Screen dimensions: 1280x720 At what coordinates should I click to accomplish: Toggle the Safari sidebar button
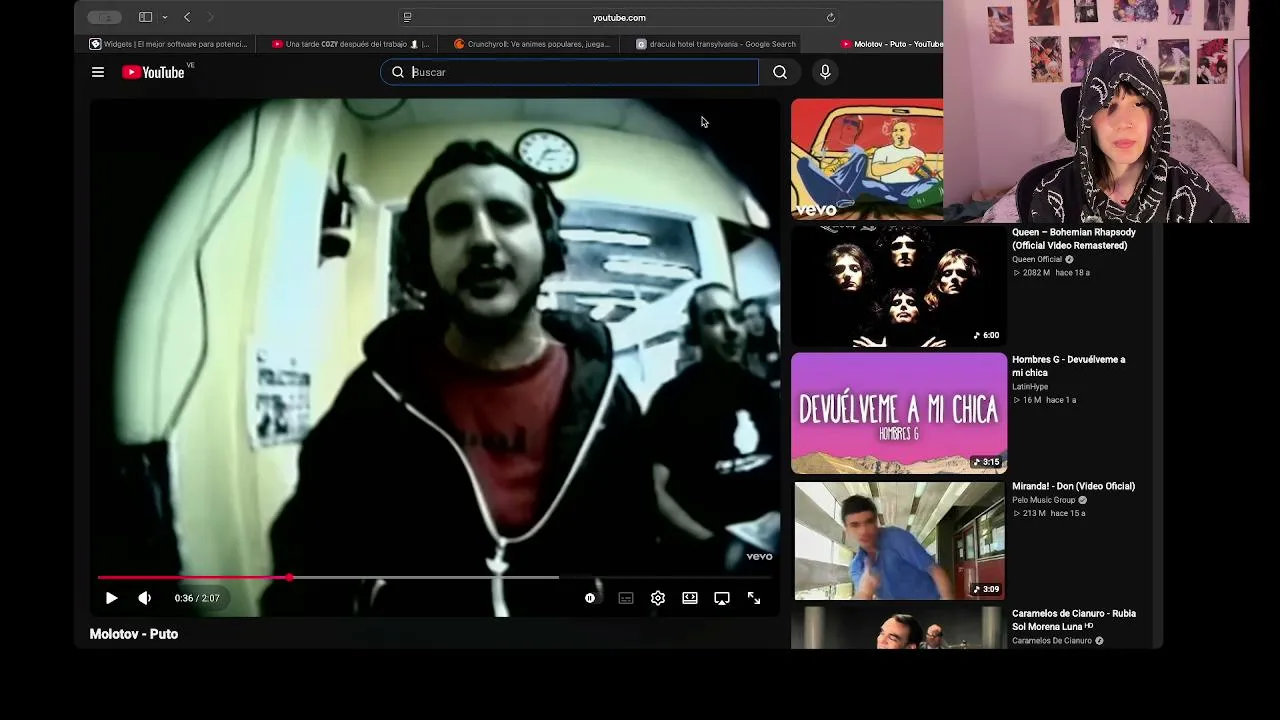click(145, 17)
